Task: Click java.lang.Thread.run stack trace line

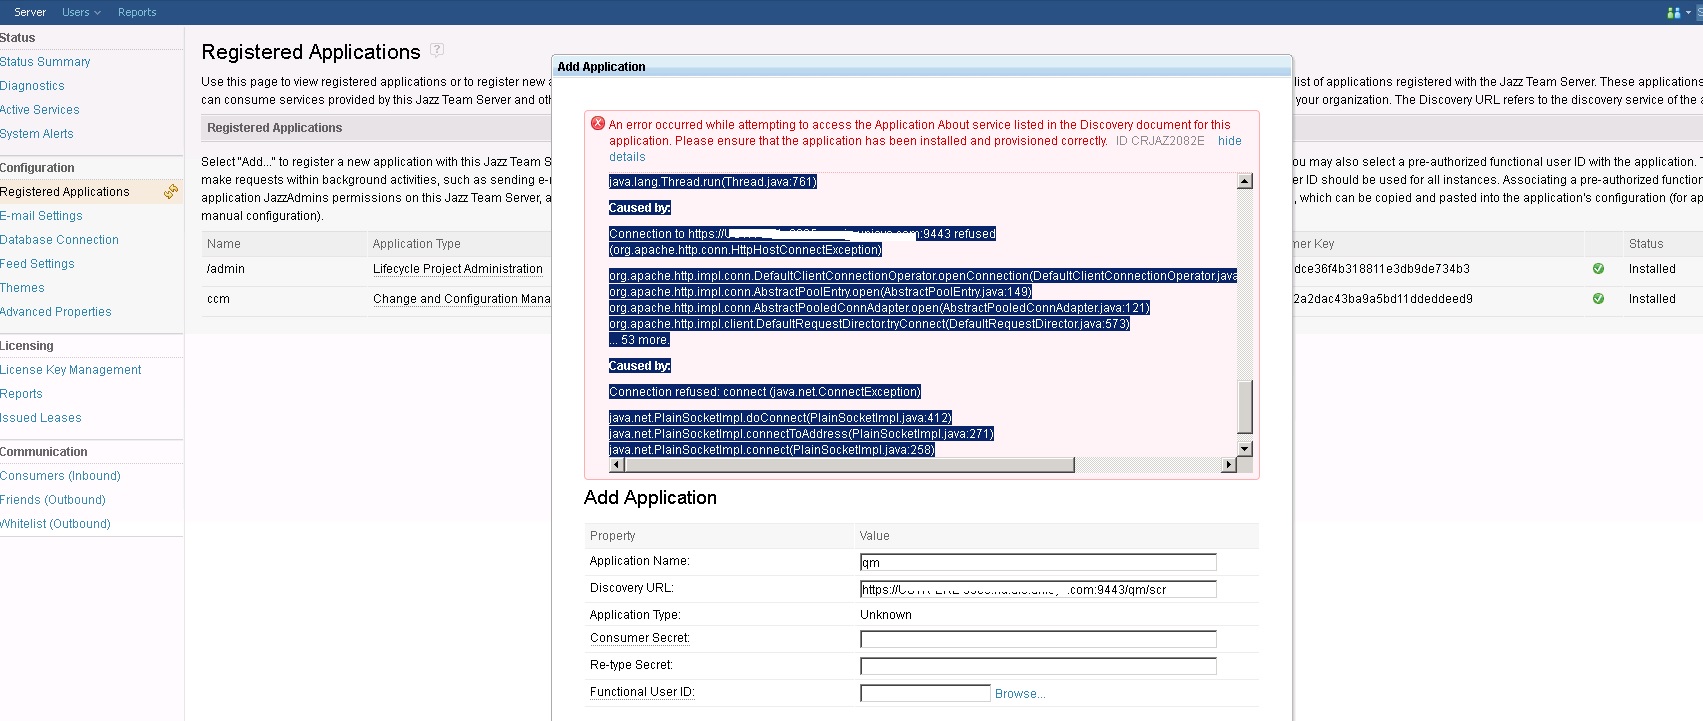Action: tap(713, 182)
